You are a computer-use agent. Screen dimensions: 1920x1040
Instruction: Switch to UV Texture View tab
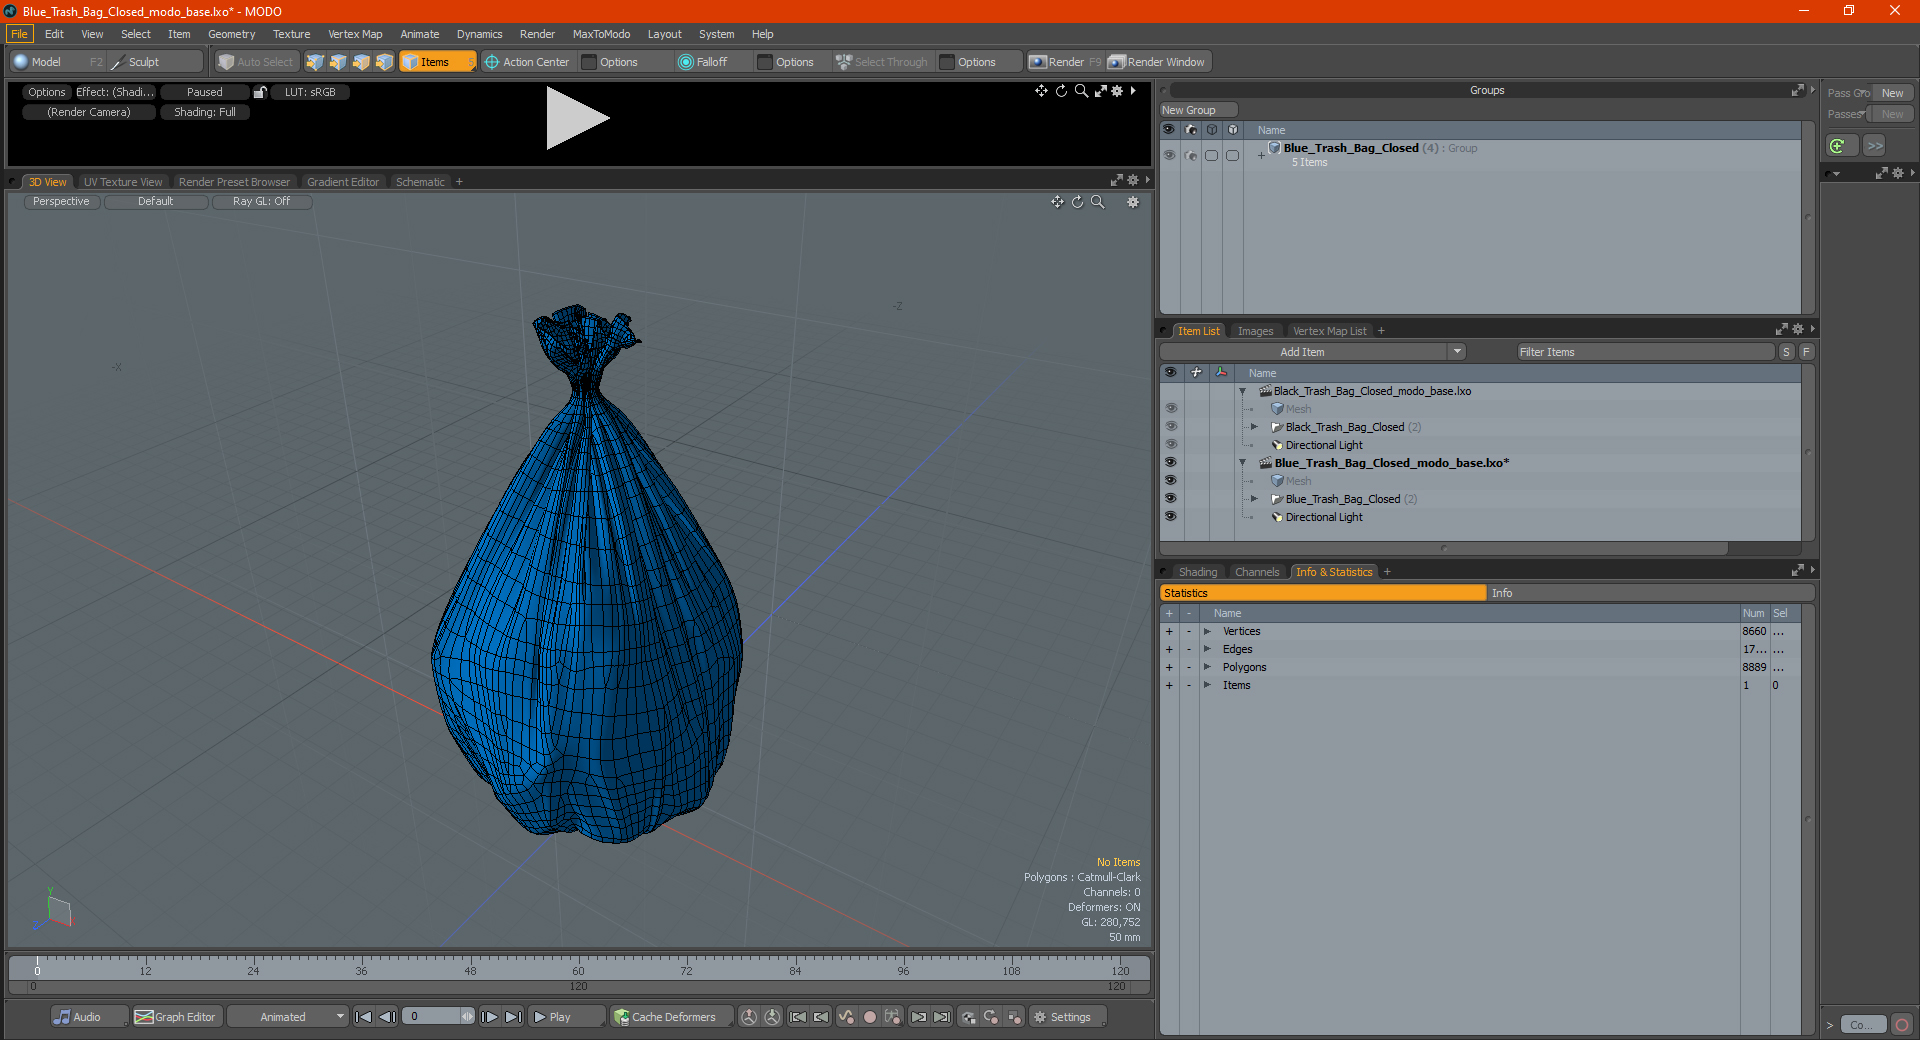tap(123, 182)
